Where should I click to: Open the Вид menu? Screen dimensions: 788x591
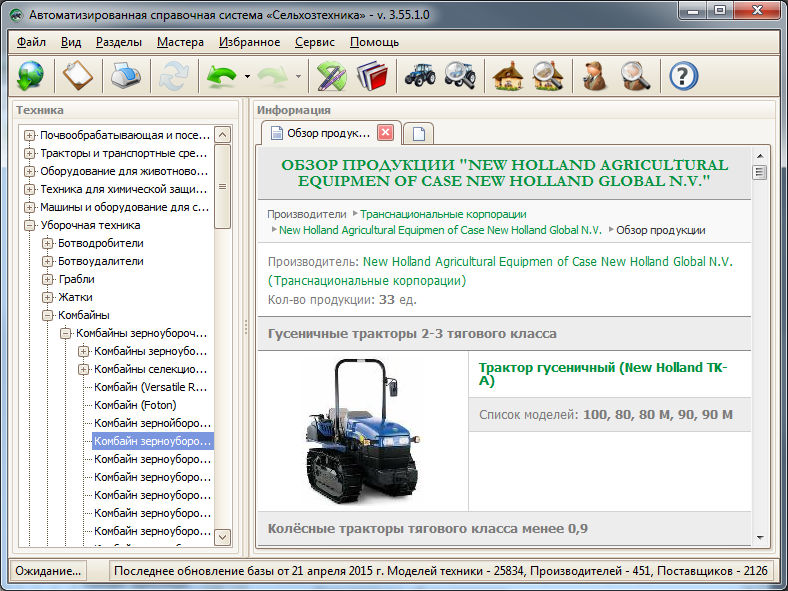[71, 42]
